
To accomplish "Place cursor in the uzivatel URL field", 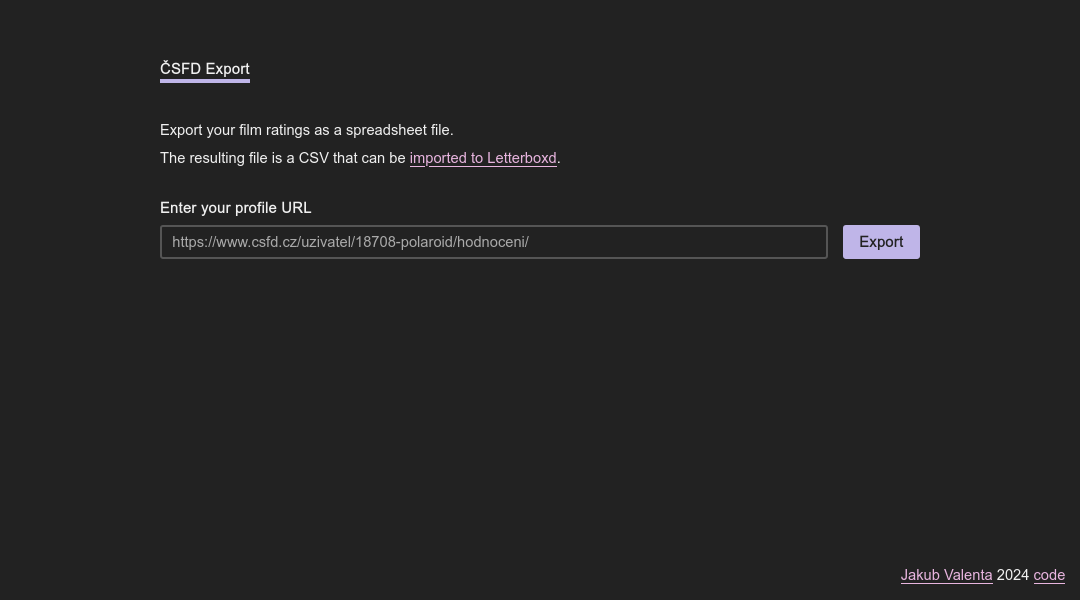I will tap(494, 242).
